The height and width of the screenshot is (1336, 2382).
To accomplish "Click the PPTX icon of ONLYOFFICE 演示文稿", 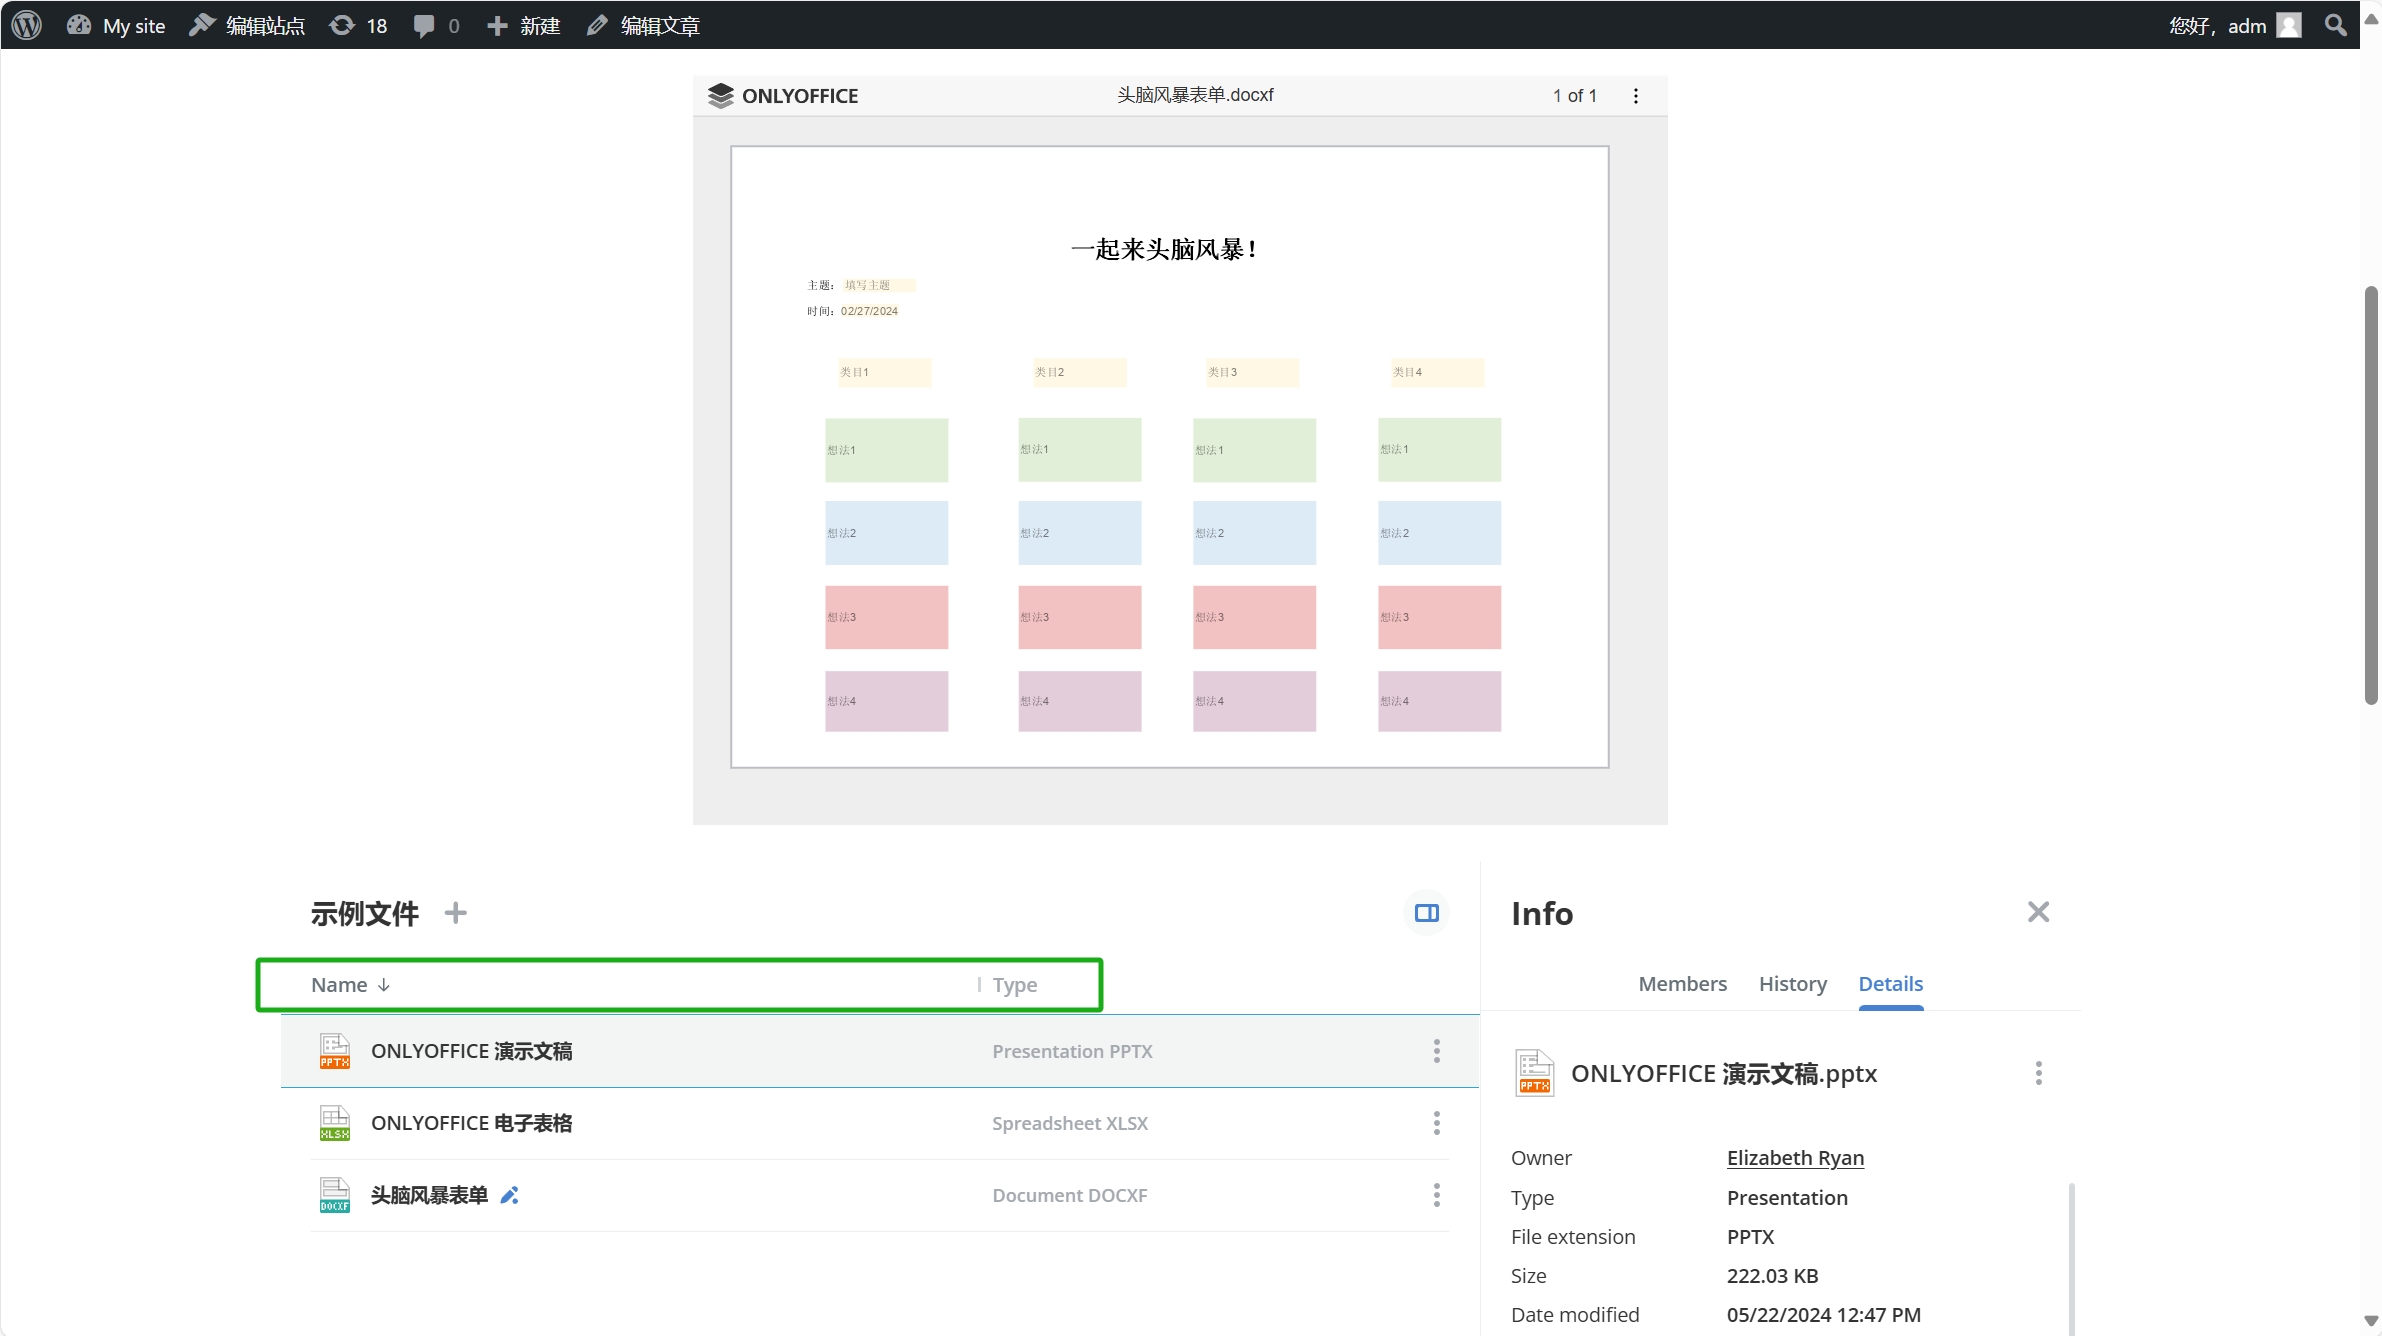I will (x=334, y=1051).
